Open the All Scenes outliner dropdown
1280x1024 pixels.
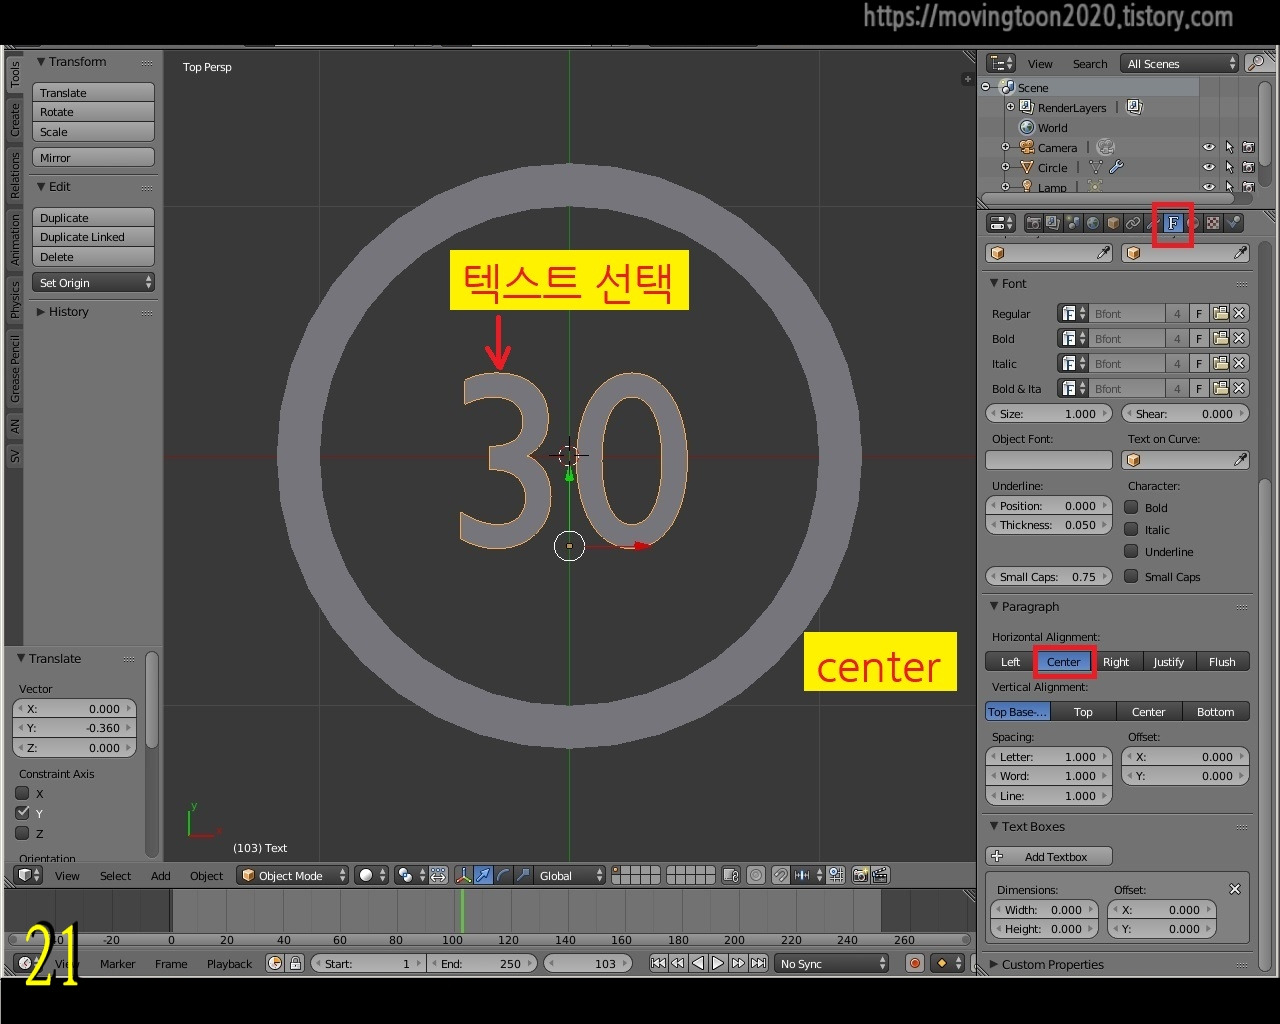(1179, 63)
